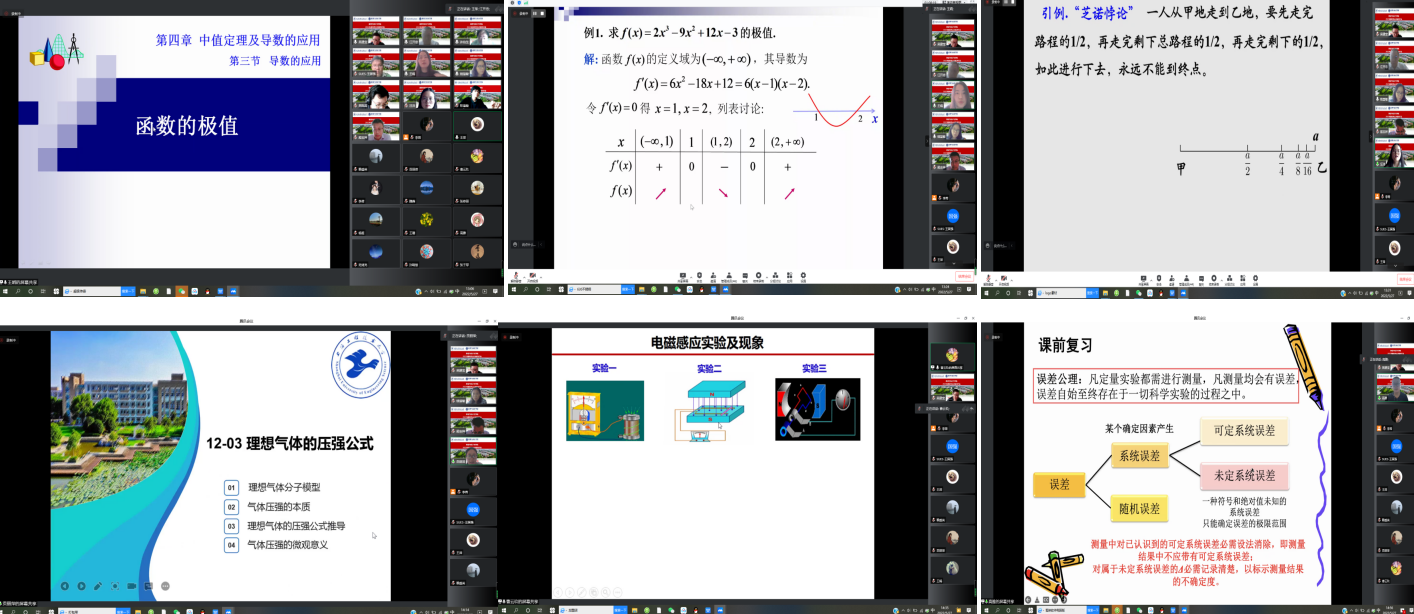Open Apps item in f(x) example meeting toolbar

click(790, 275)
